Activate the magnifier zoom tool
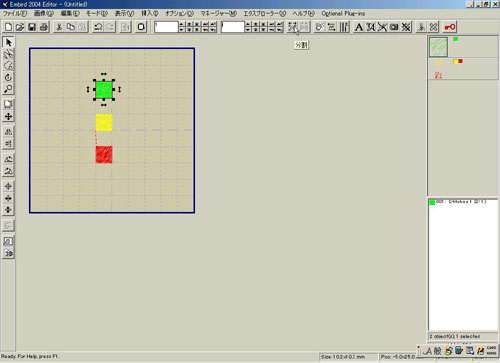The width and height of the screenshot is (500, 363). point(8,89)
